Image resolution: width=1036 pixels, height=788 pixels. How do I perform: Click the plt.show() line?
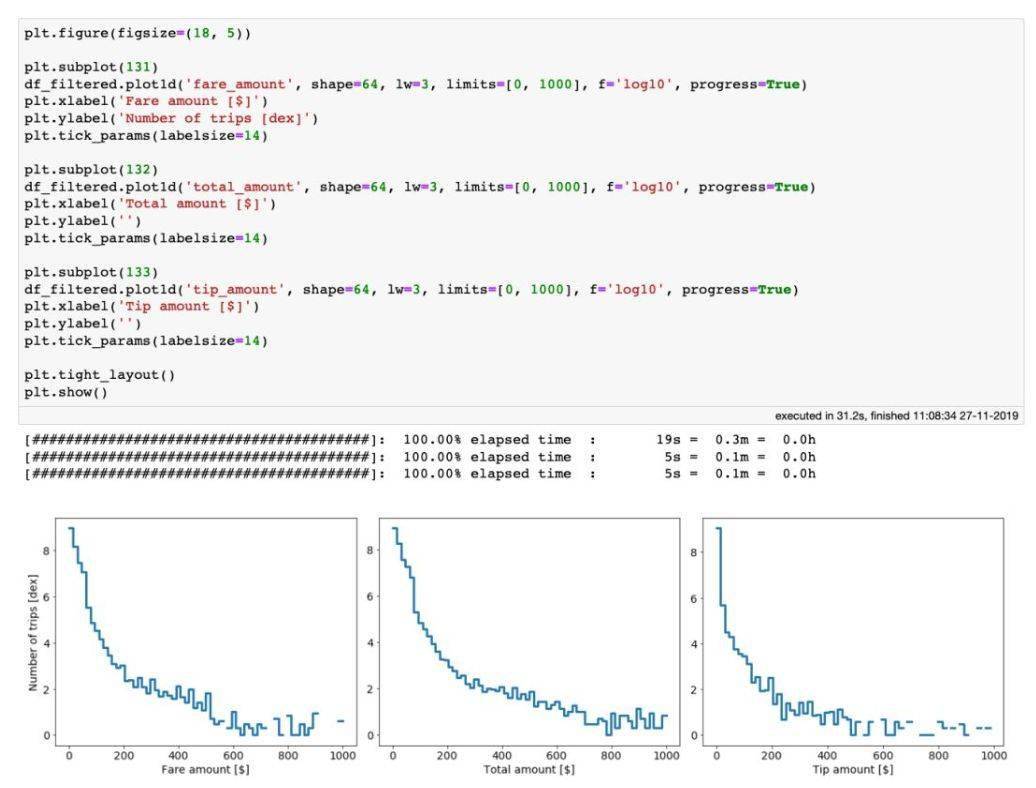66,392
